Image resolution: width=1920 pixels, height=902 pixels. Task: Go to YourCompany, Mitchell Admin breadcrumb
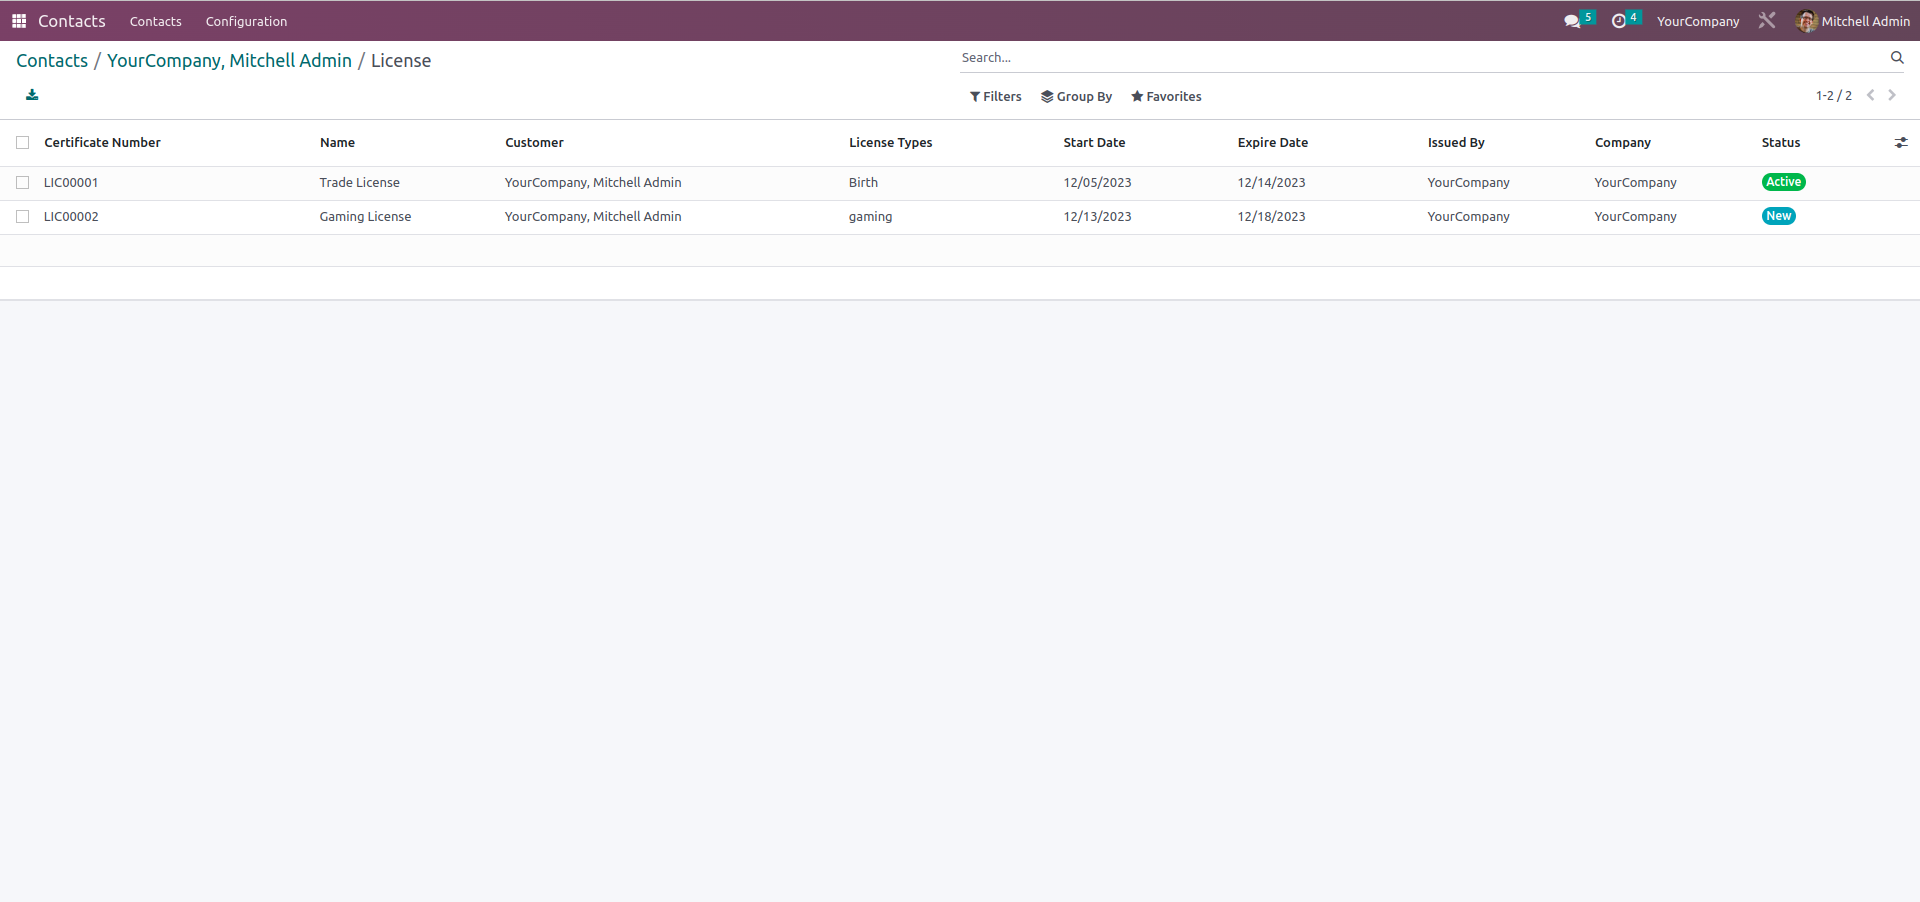click(229, 61)
